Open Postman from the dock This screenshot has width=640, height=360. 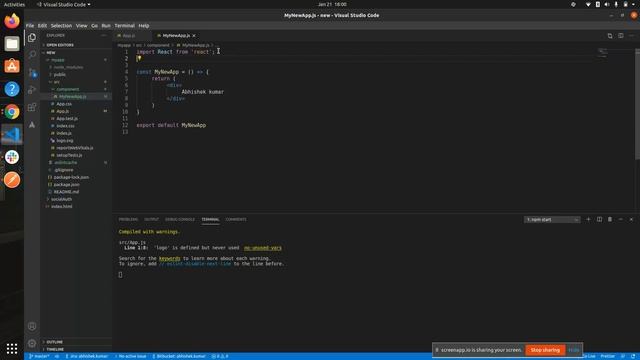tap(12, 180)
